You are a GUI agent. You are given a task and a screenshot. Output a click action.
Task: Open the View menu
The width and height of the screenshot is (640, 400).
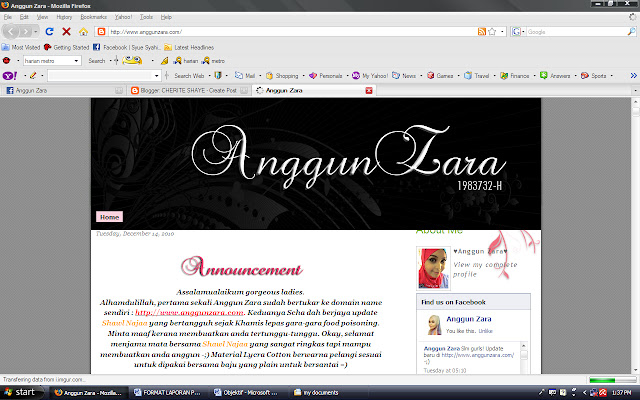(x=42, y=17)
